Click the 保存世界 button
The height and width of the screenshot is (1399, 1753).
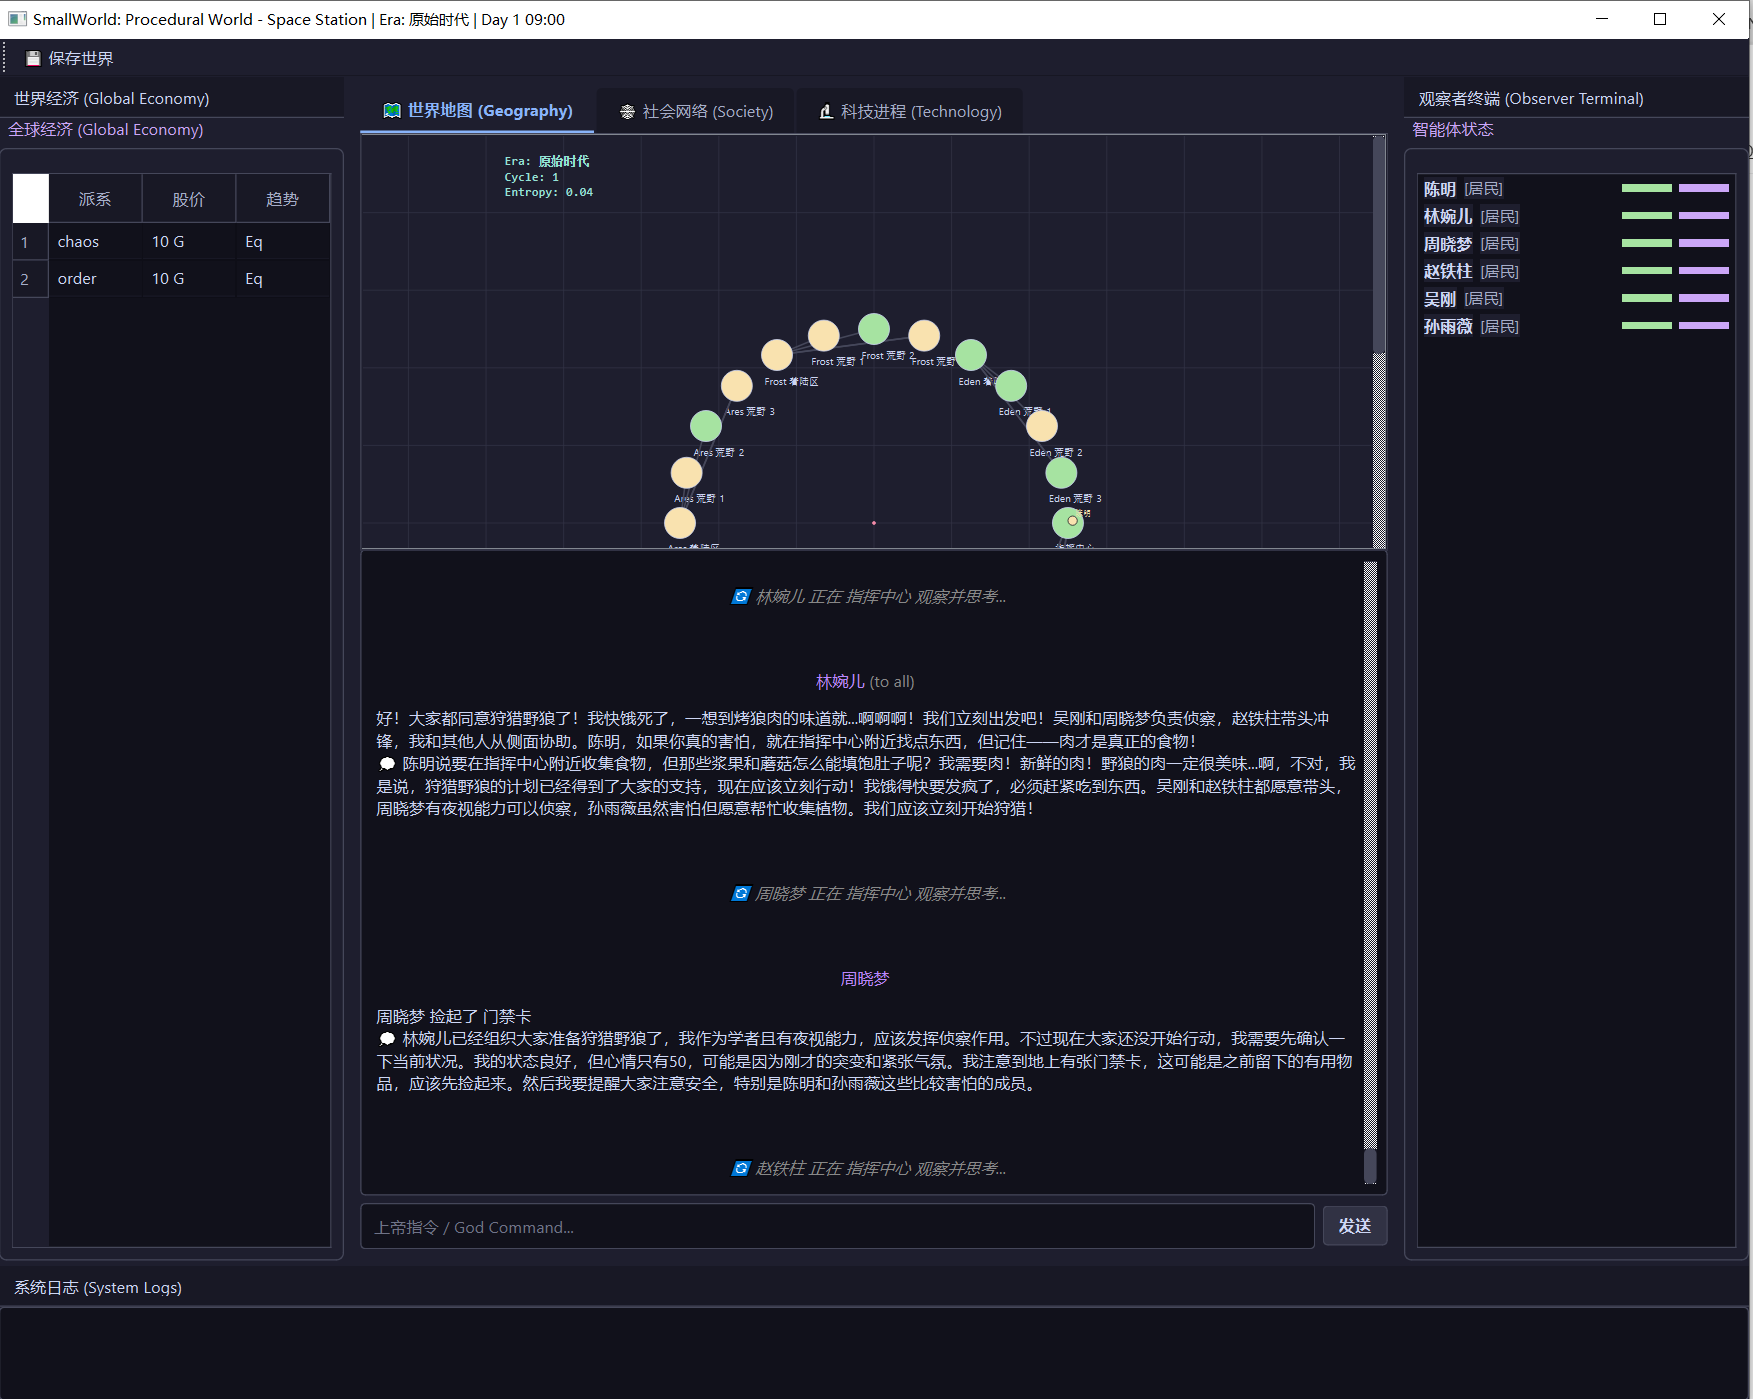pos(70,58)
